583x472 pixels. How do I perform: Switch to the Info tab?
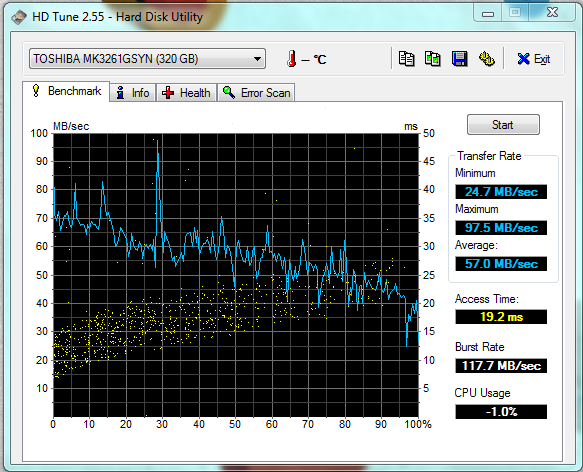pos(133,92)
